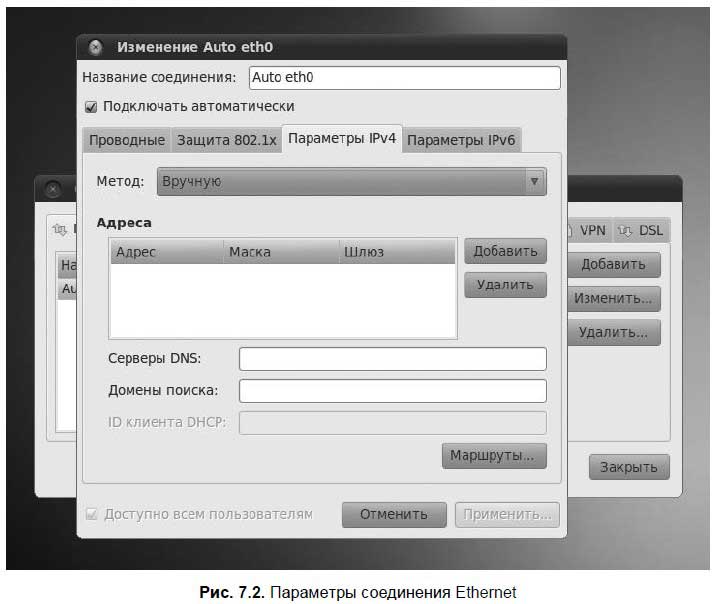Focus the Название соединения field
The width and height of the screenshot is (716, 604).
(x=405, y=78)
